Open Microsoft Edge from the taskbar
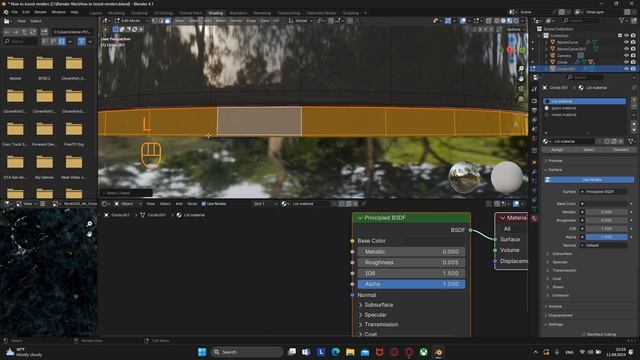 coord(336,352)
